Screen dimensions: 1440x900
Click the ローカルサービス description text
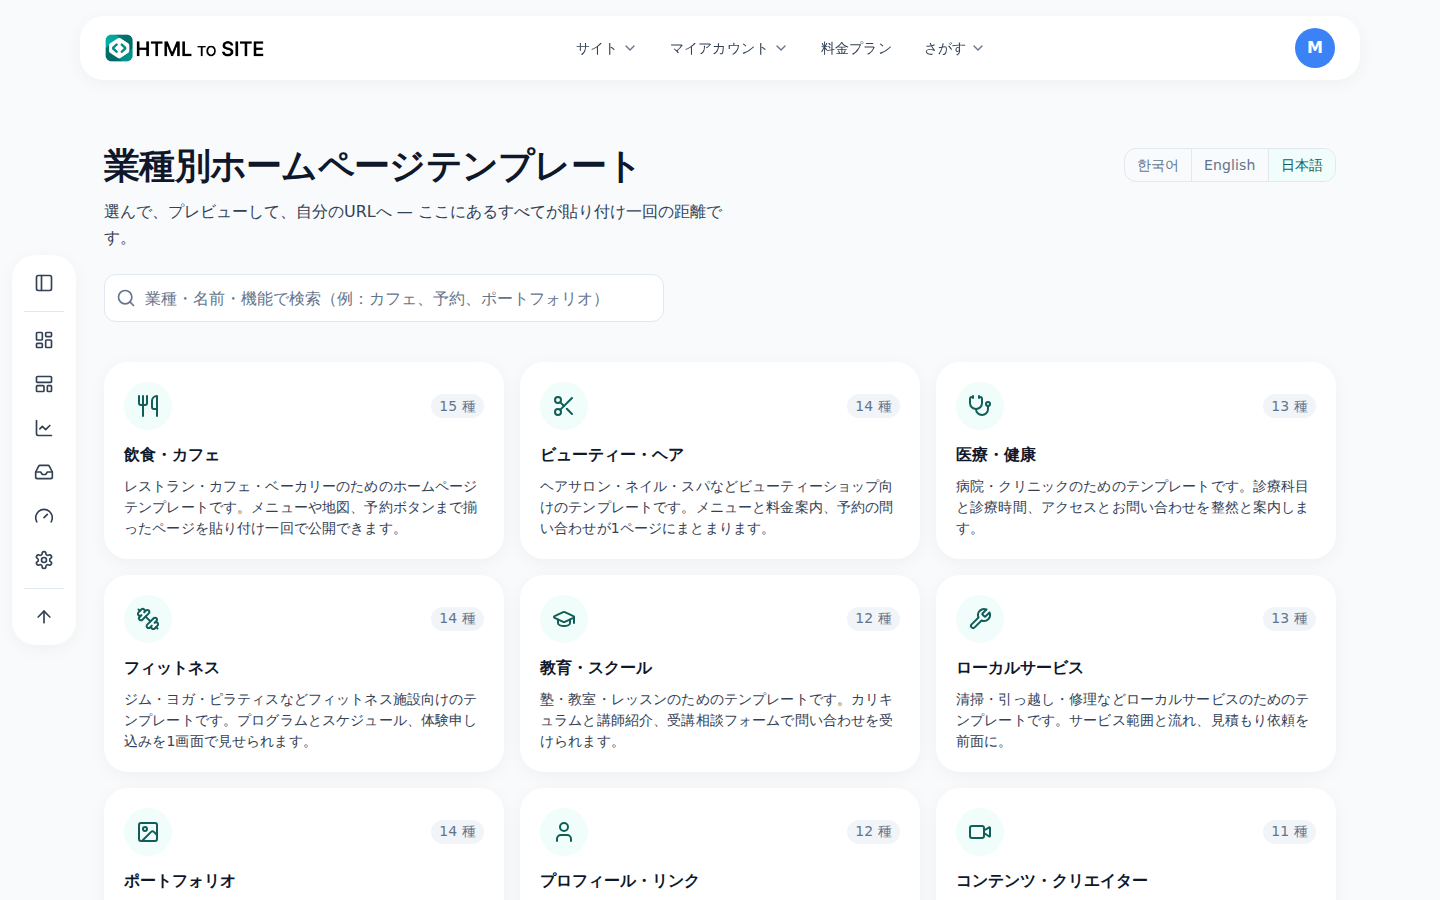click(x=1134, y=720)
